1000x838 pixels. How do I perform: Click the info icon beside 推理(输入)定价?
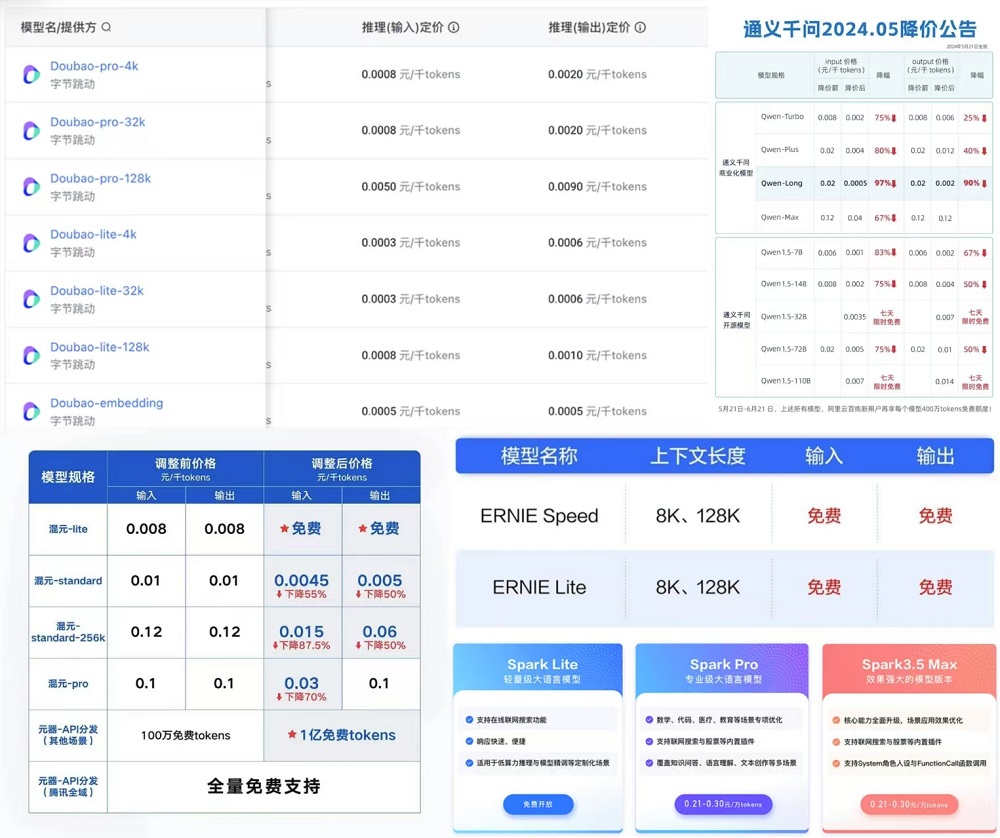click(x=452, y=28)
